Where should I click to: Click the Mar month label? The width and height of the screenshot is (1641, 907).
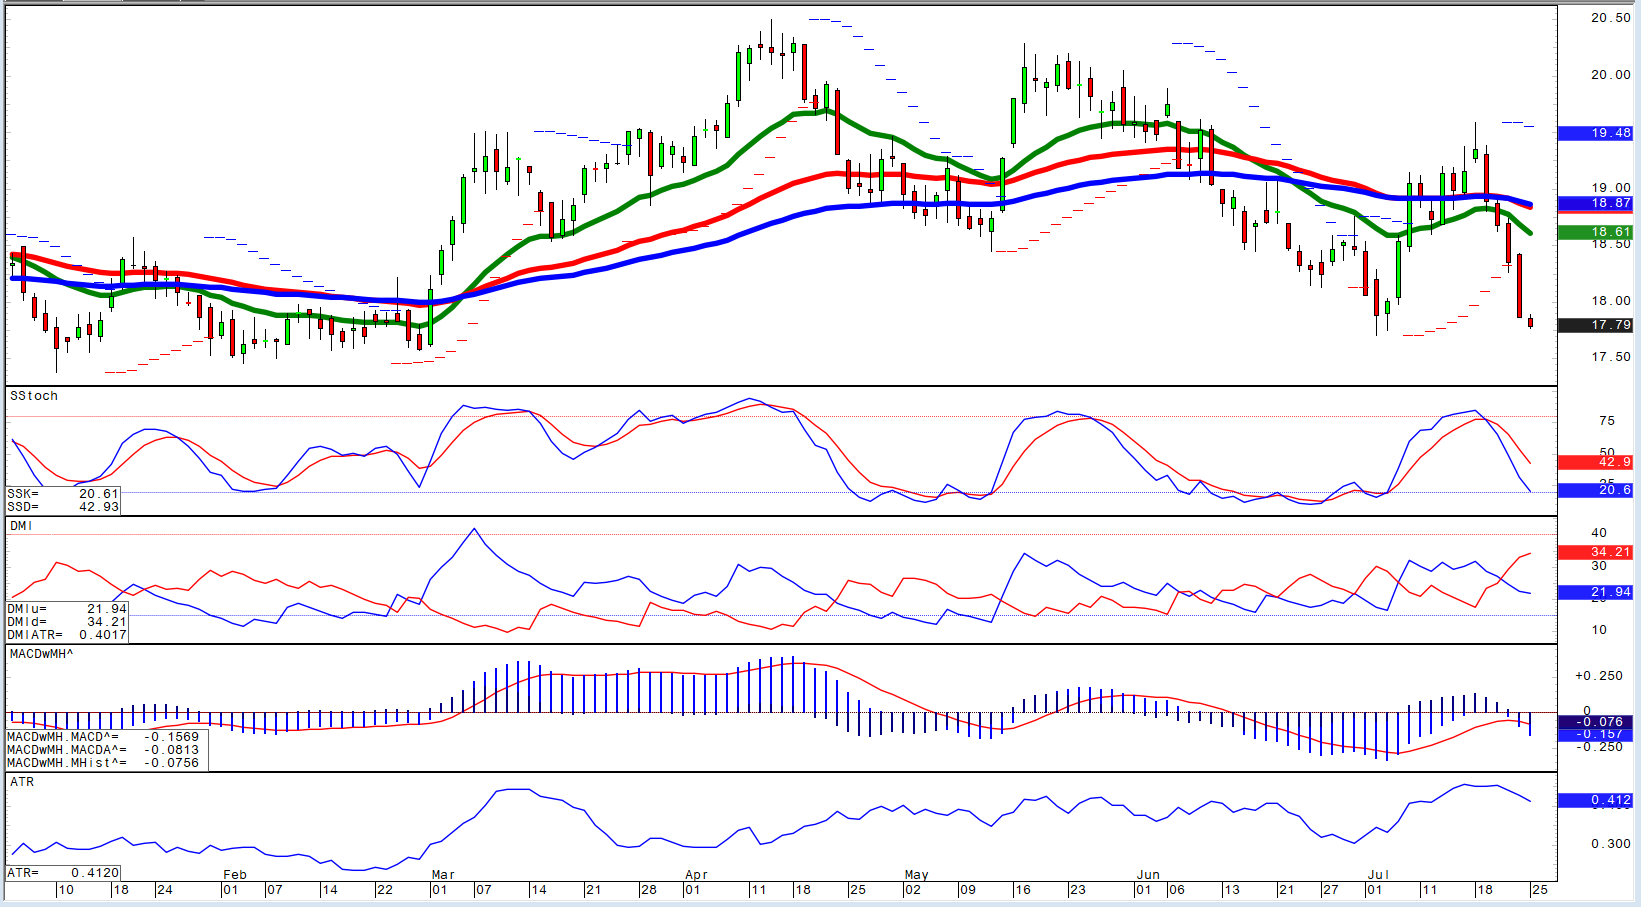click(443, 875)
